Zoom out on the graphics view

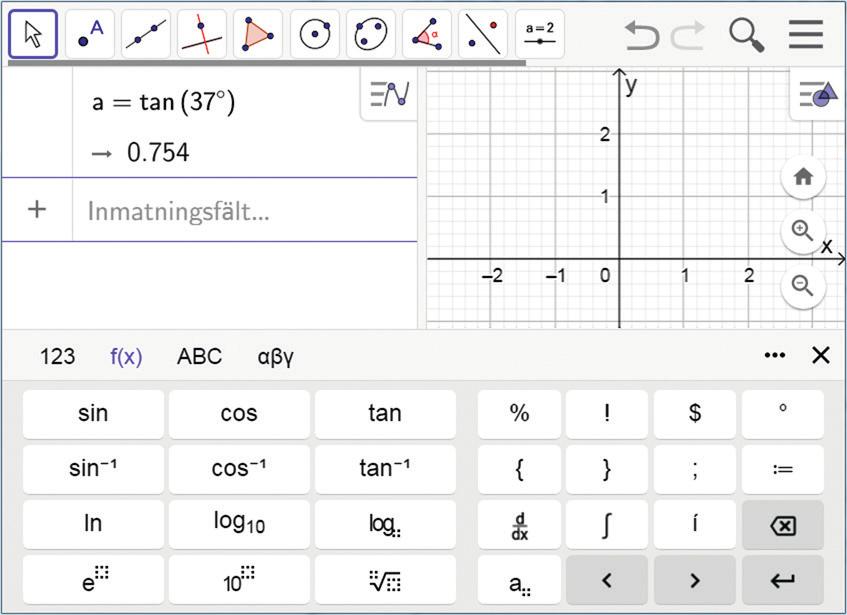point(803,286)
